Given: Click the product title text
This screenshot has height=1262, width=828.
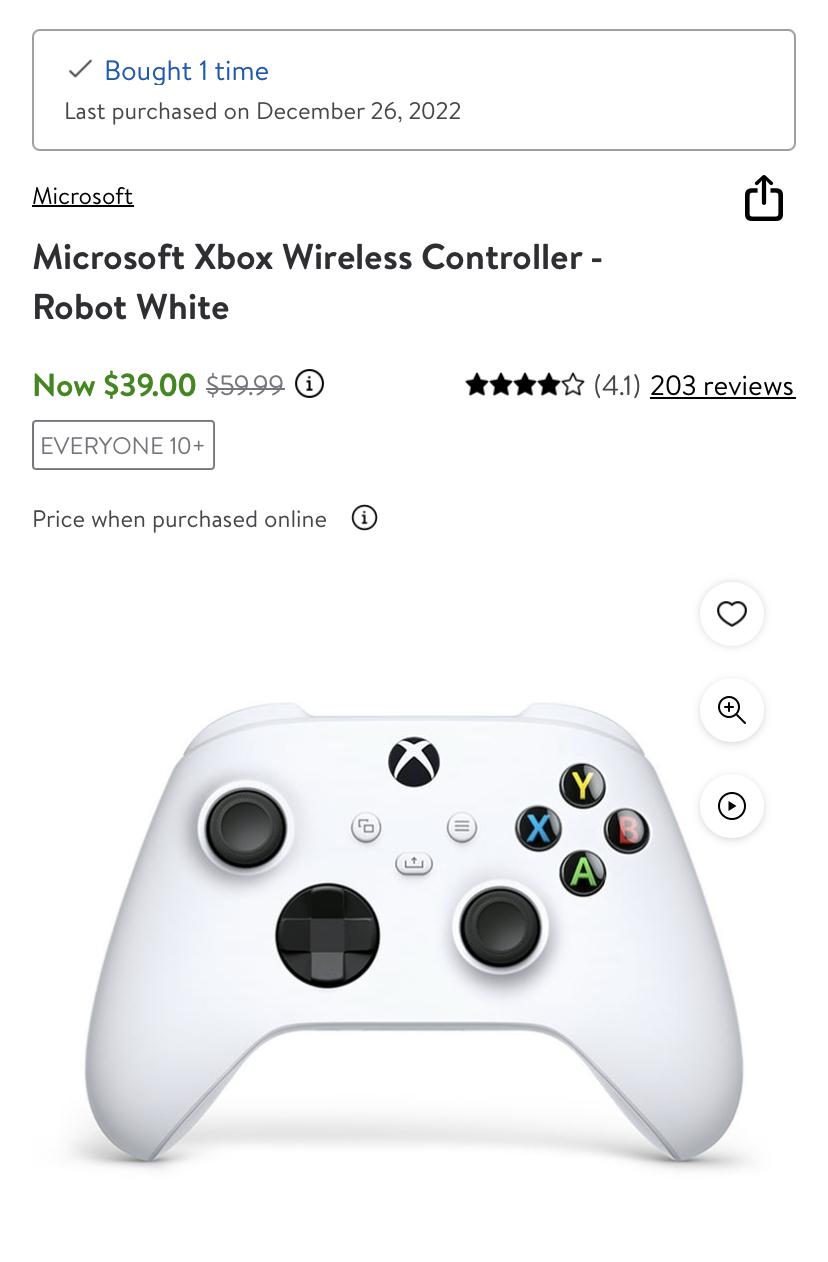Looking at the screenshot, I should pos(317,282).
